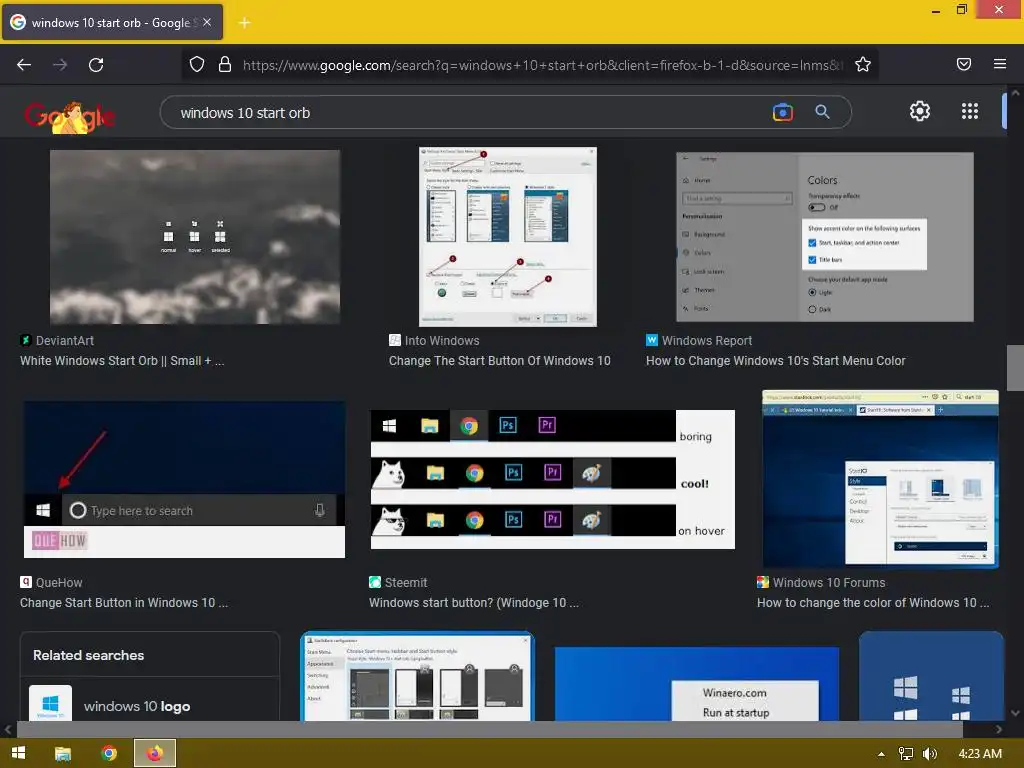
Task: Open Winaero.com Run at startup thumbnail
Action: 697,684
